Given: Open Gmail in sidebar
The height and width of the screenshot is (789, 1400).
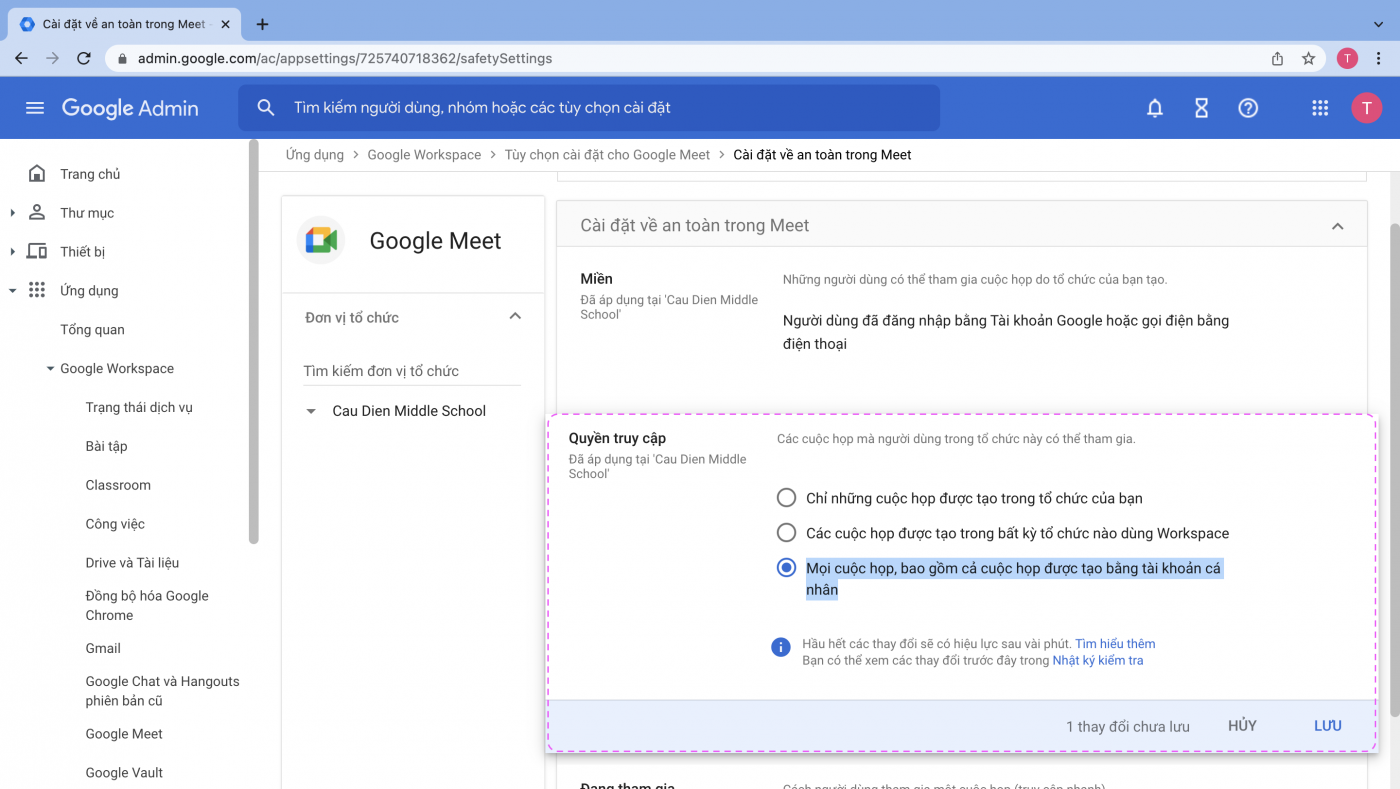Looking at the screenshot, I should (103, 648).
